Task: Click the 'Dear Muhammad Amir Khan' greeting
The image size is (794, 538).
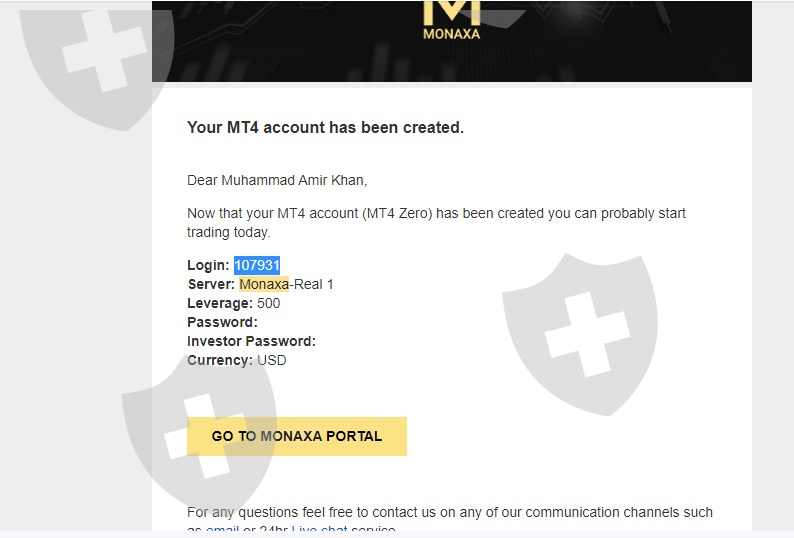Action: point(277,180)
